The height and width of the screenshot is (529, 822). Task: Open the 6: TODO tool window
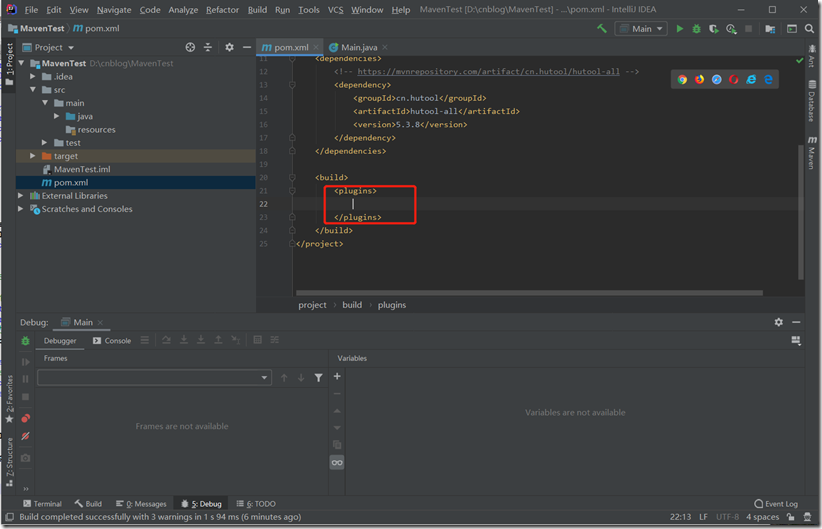click(x=256, y=504)
